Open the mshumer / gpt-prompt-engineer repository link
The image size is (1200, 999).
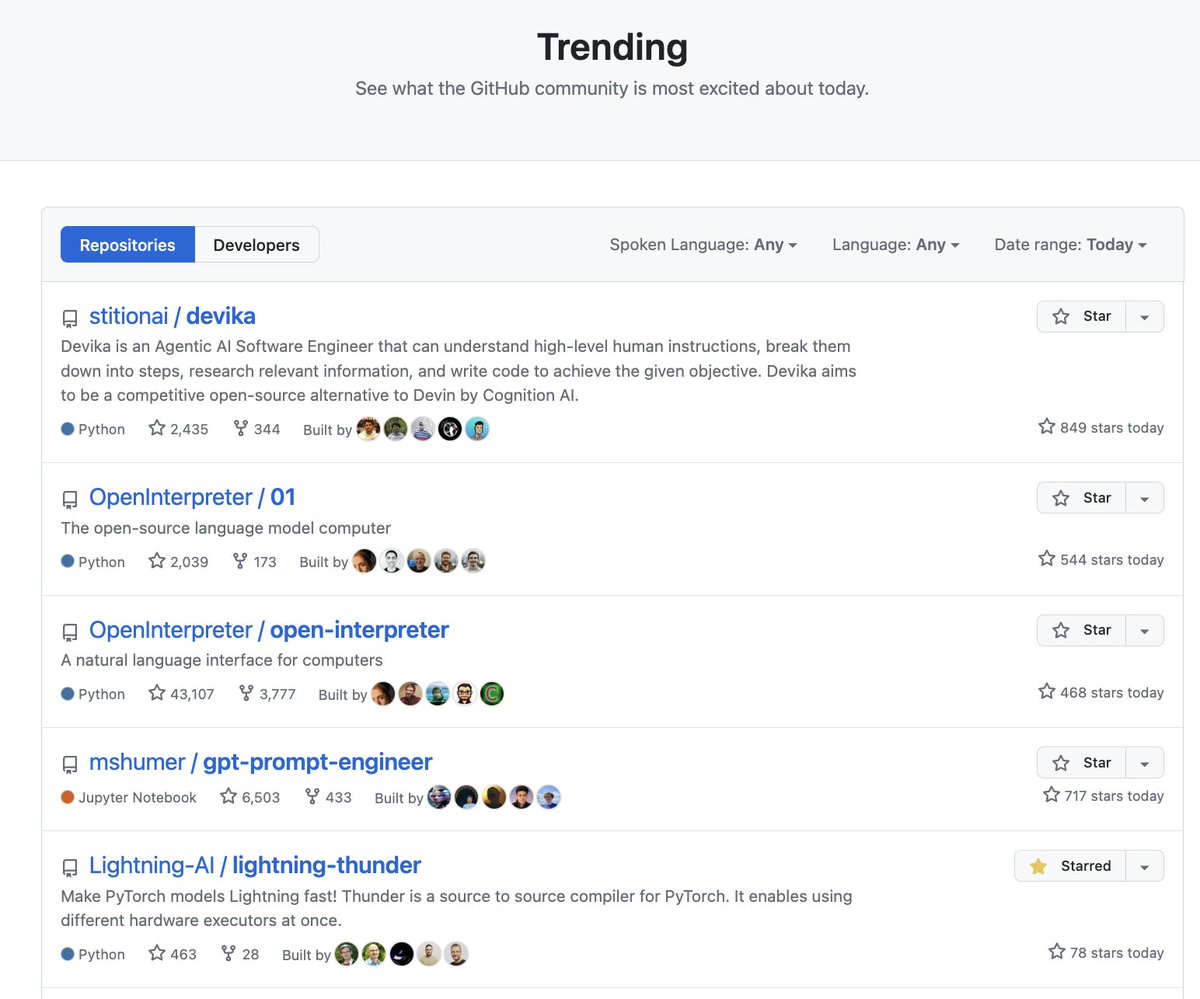click(260, 762)
